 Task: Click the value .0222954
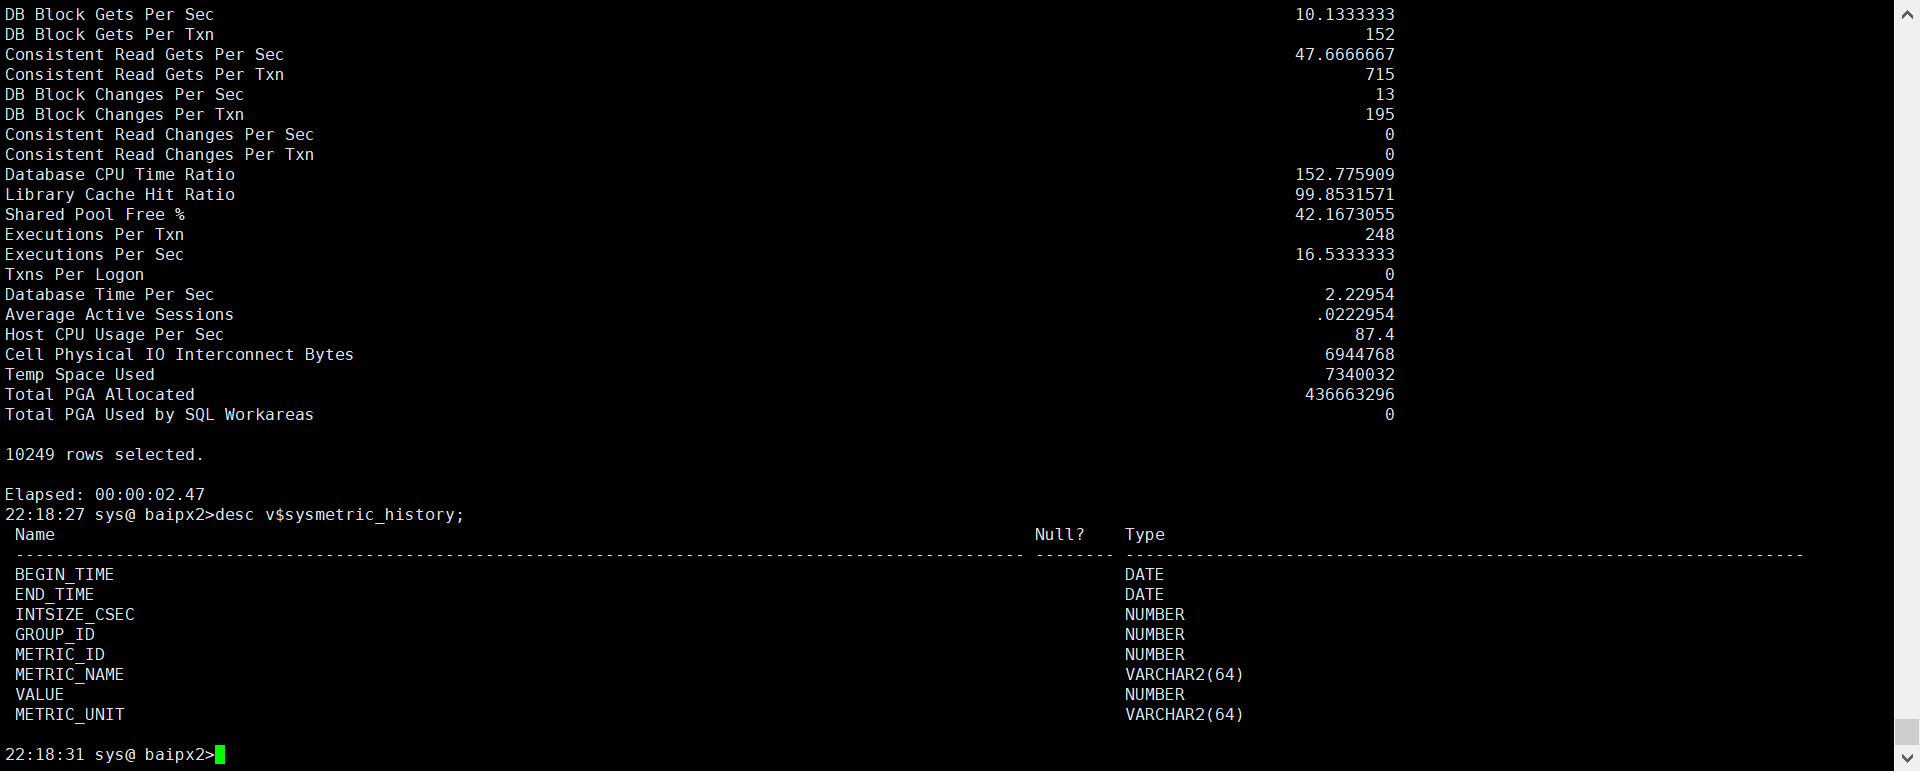pos(1355,315)
